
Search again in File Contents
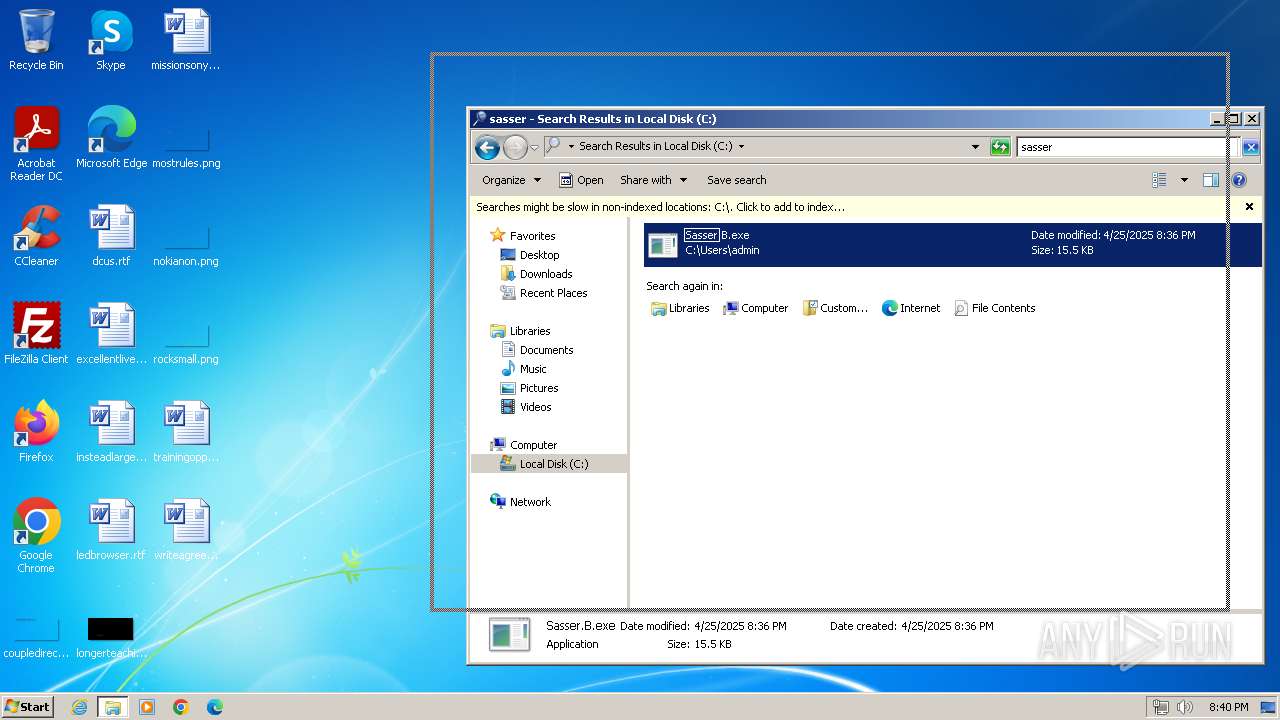point(995,308)
